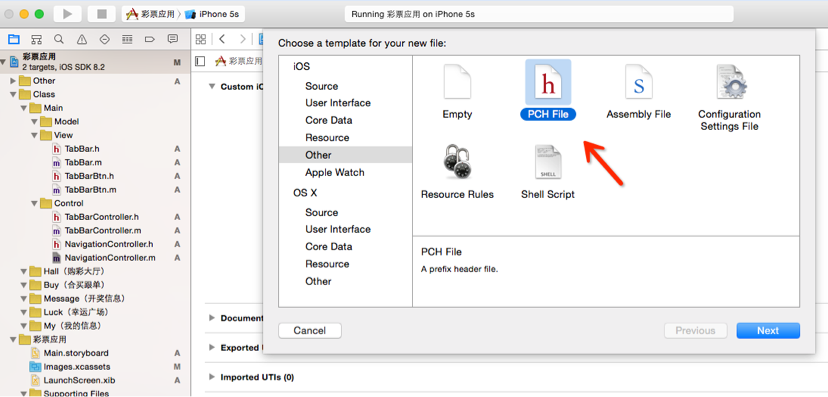Open the Project navigator folder icon

click(x=14, y=39)
